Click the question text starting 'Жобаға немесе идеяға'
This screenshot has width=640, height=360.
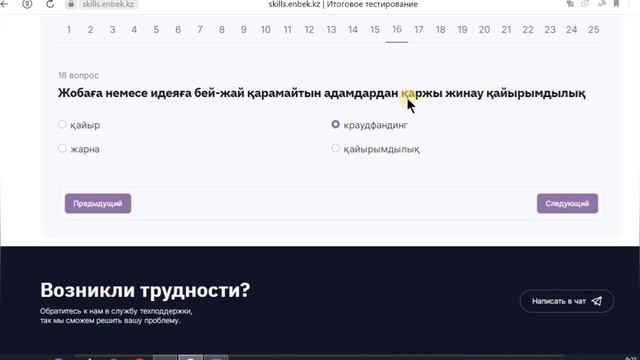(x=322, y=93)
